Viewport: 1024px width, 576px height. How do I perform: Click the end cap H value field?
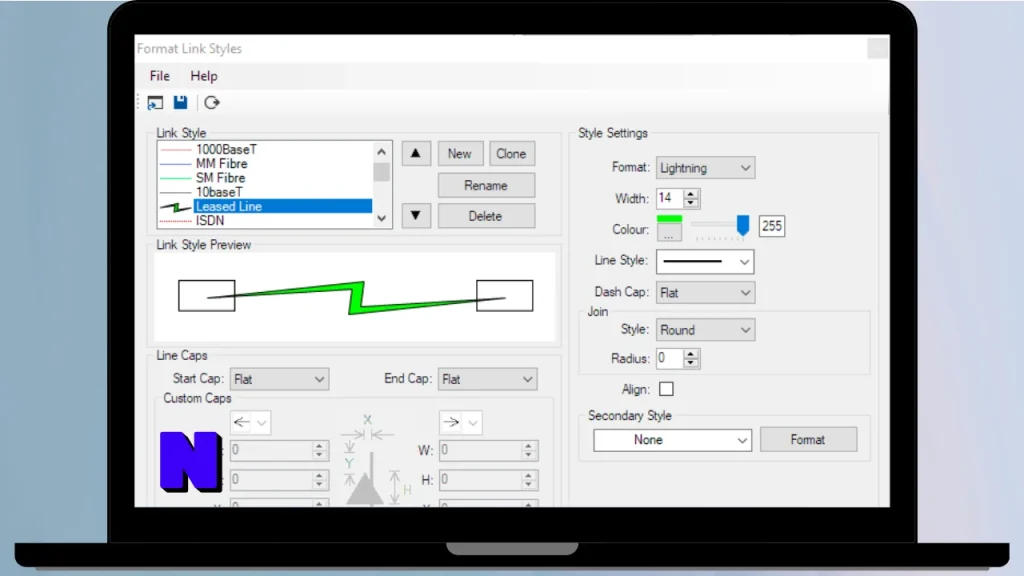(480, 480)
